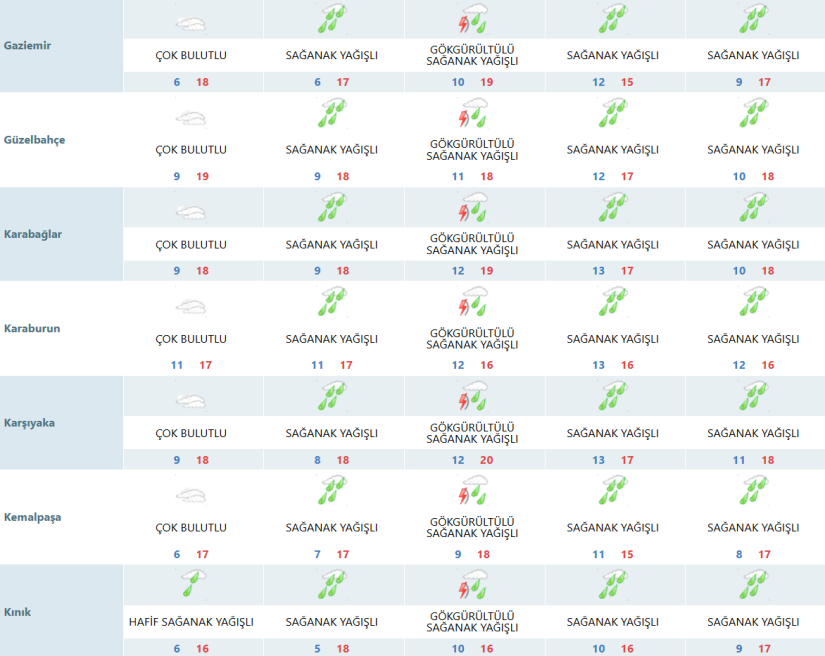This screenshot has width=825, height=656.
Task: Select the Karabağlar district name
Action: coord(33,234)
